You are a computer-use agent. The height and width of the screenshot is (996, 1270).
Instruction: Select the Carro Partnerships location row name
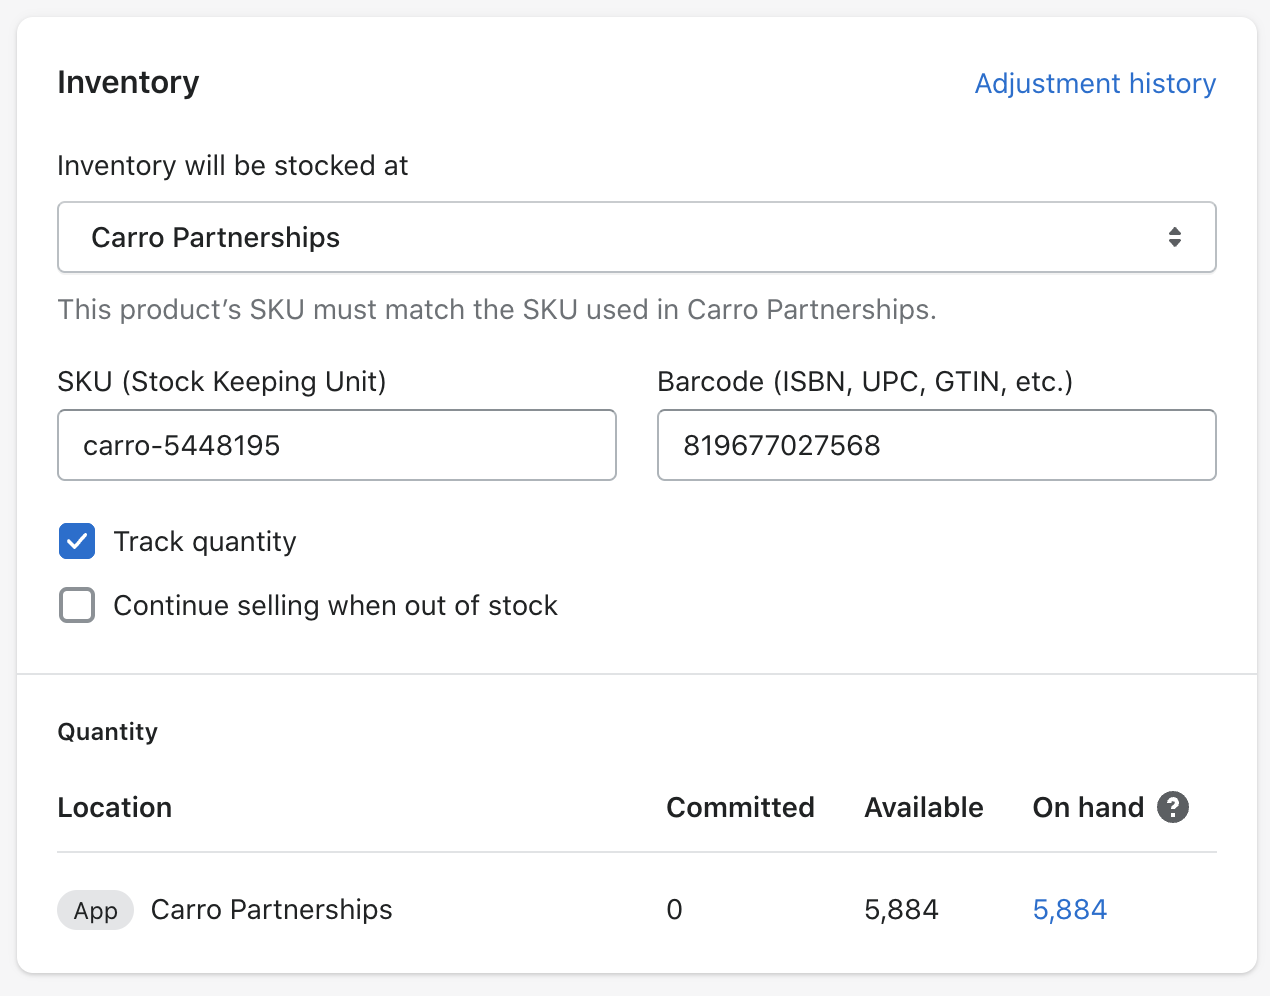point(271,910)
